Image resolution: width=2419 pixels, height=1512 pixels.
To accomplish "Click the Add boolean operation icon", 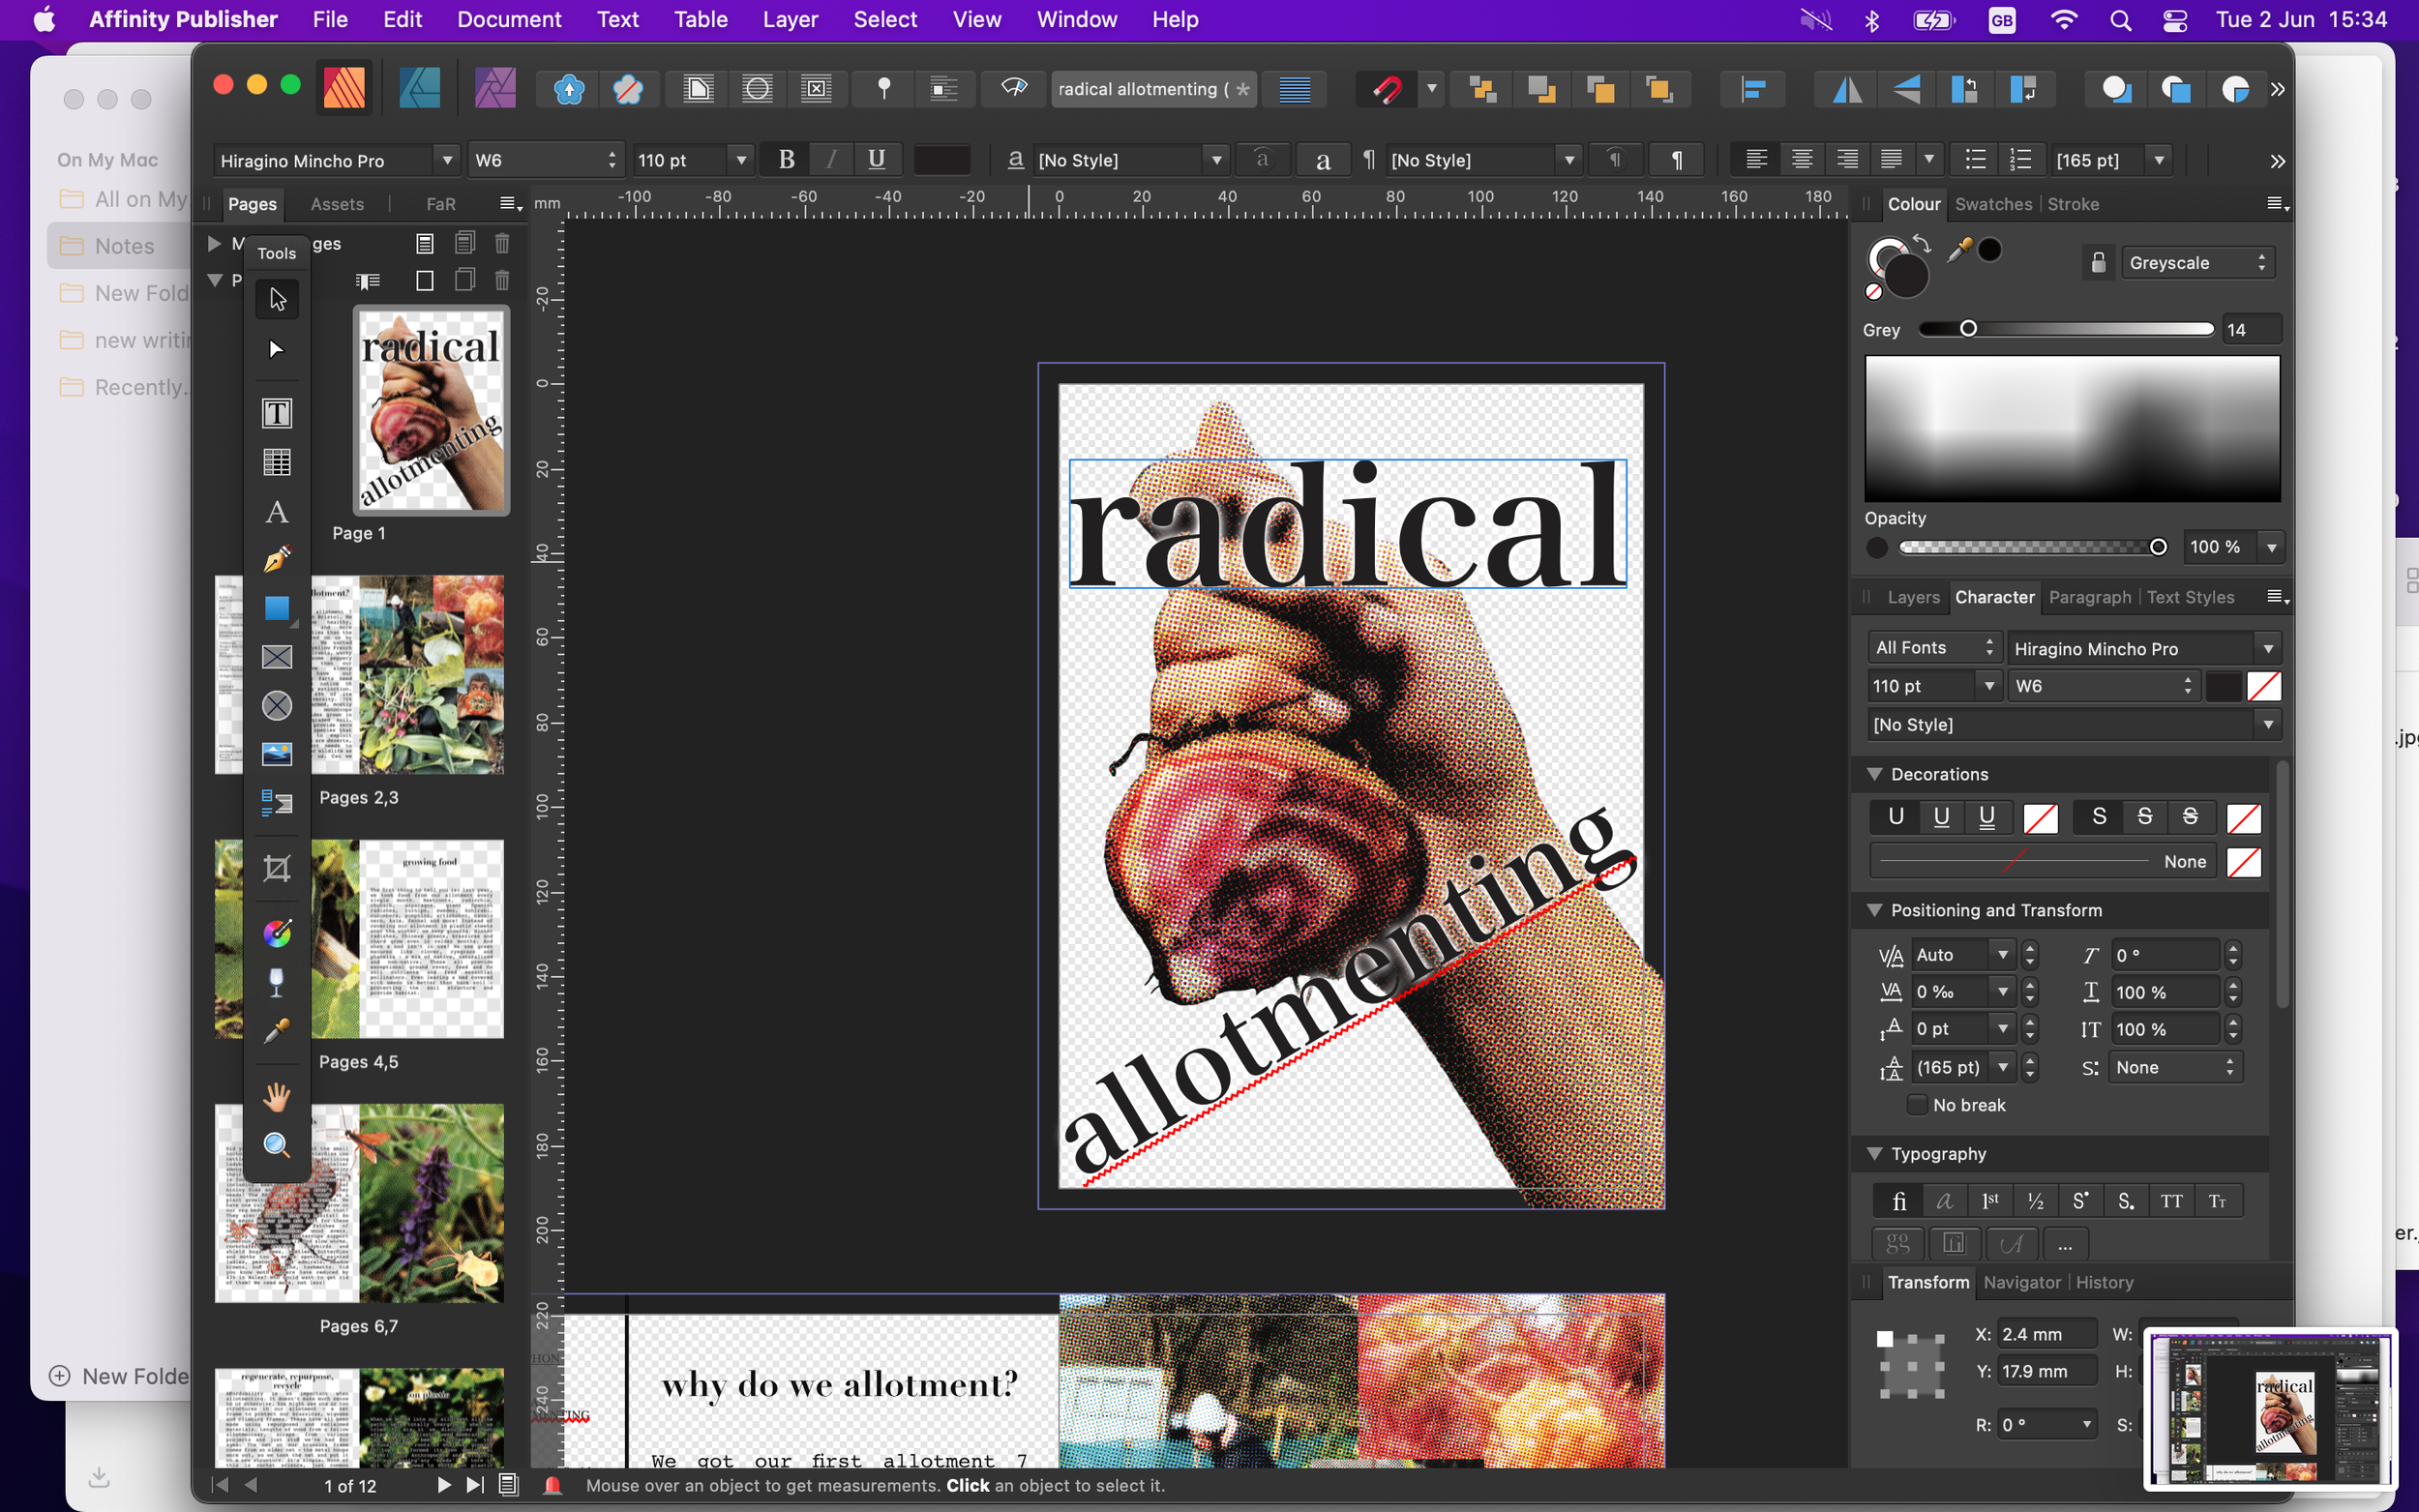I will click(x=2117, y=90).
